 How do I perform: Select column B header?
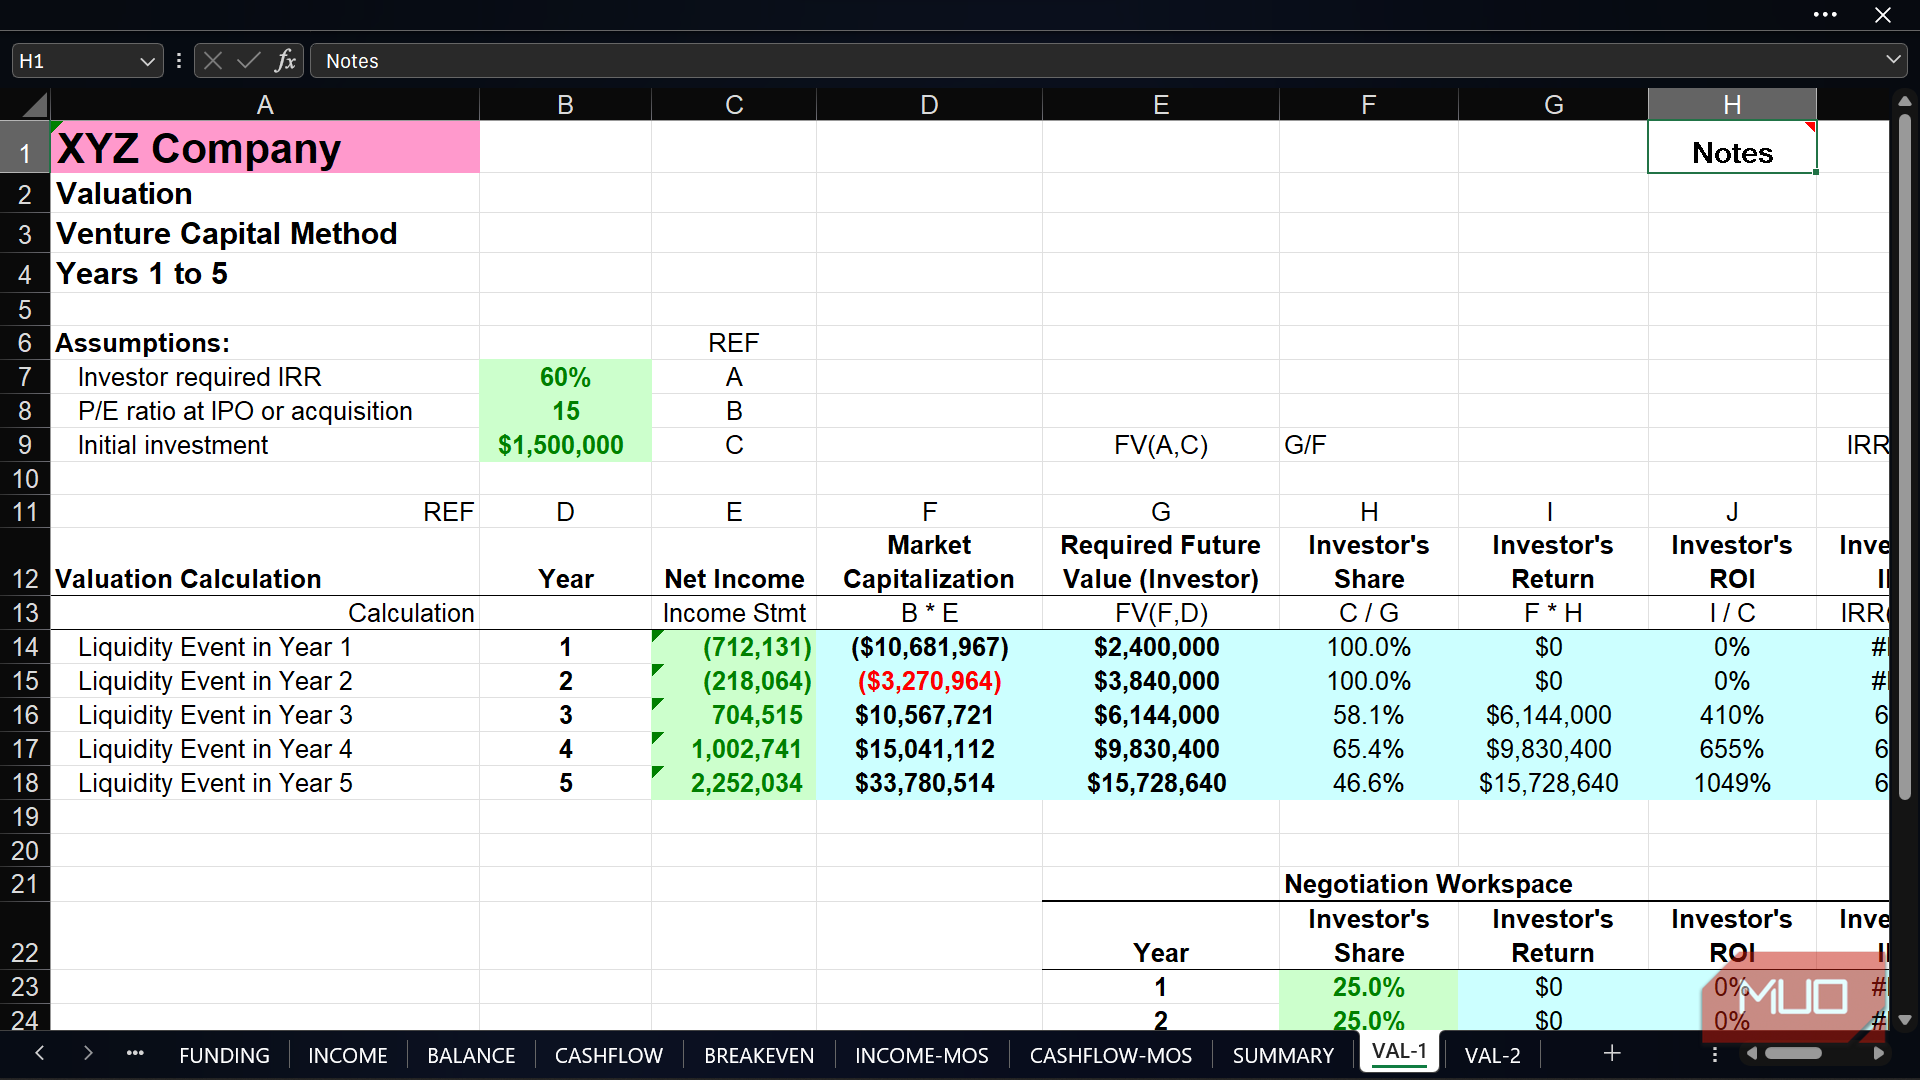(x=565, y=104)
